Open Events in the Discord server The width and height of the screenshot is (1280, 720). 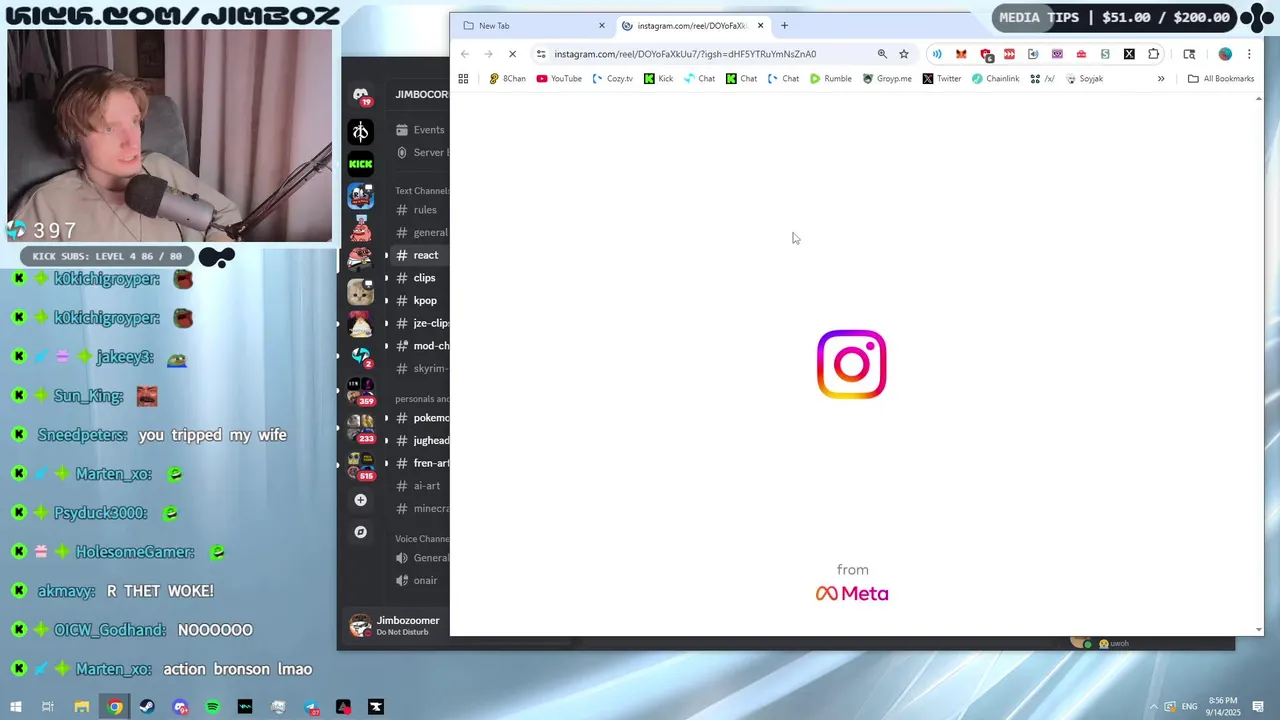(420, 130)
